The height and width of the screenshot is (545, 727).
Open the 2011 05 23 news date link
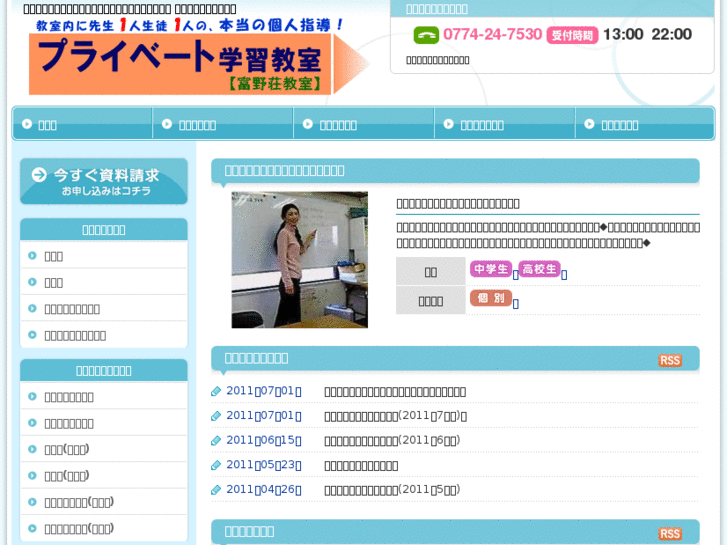coord(264,465)
